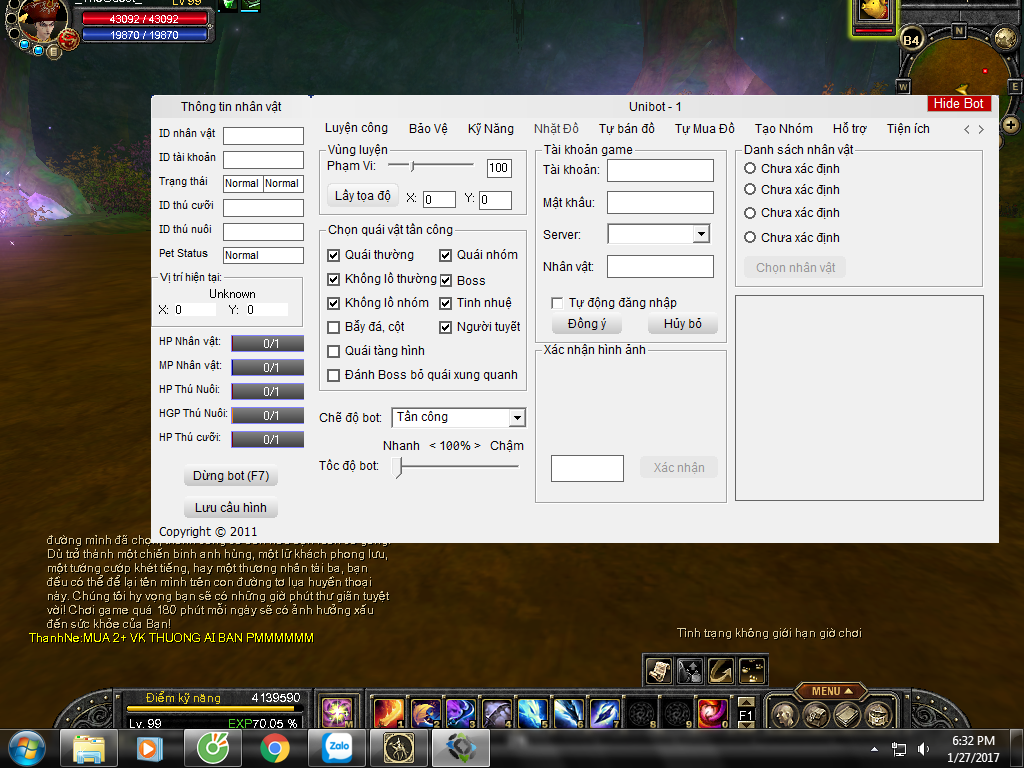Click the image verification code field
This screenshot has width=1024, height=768.
587,468
